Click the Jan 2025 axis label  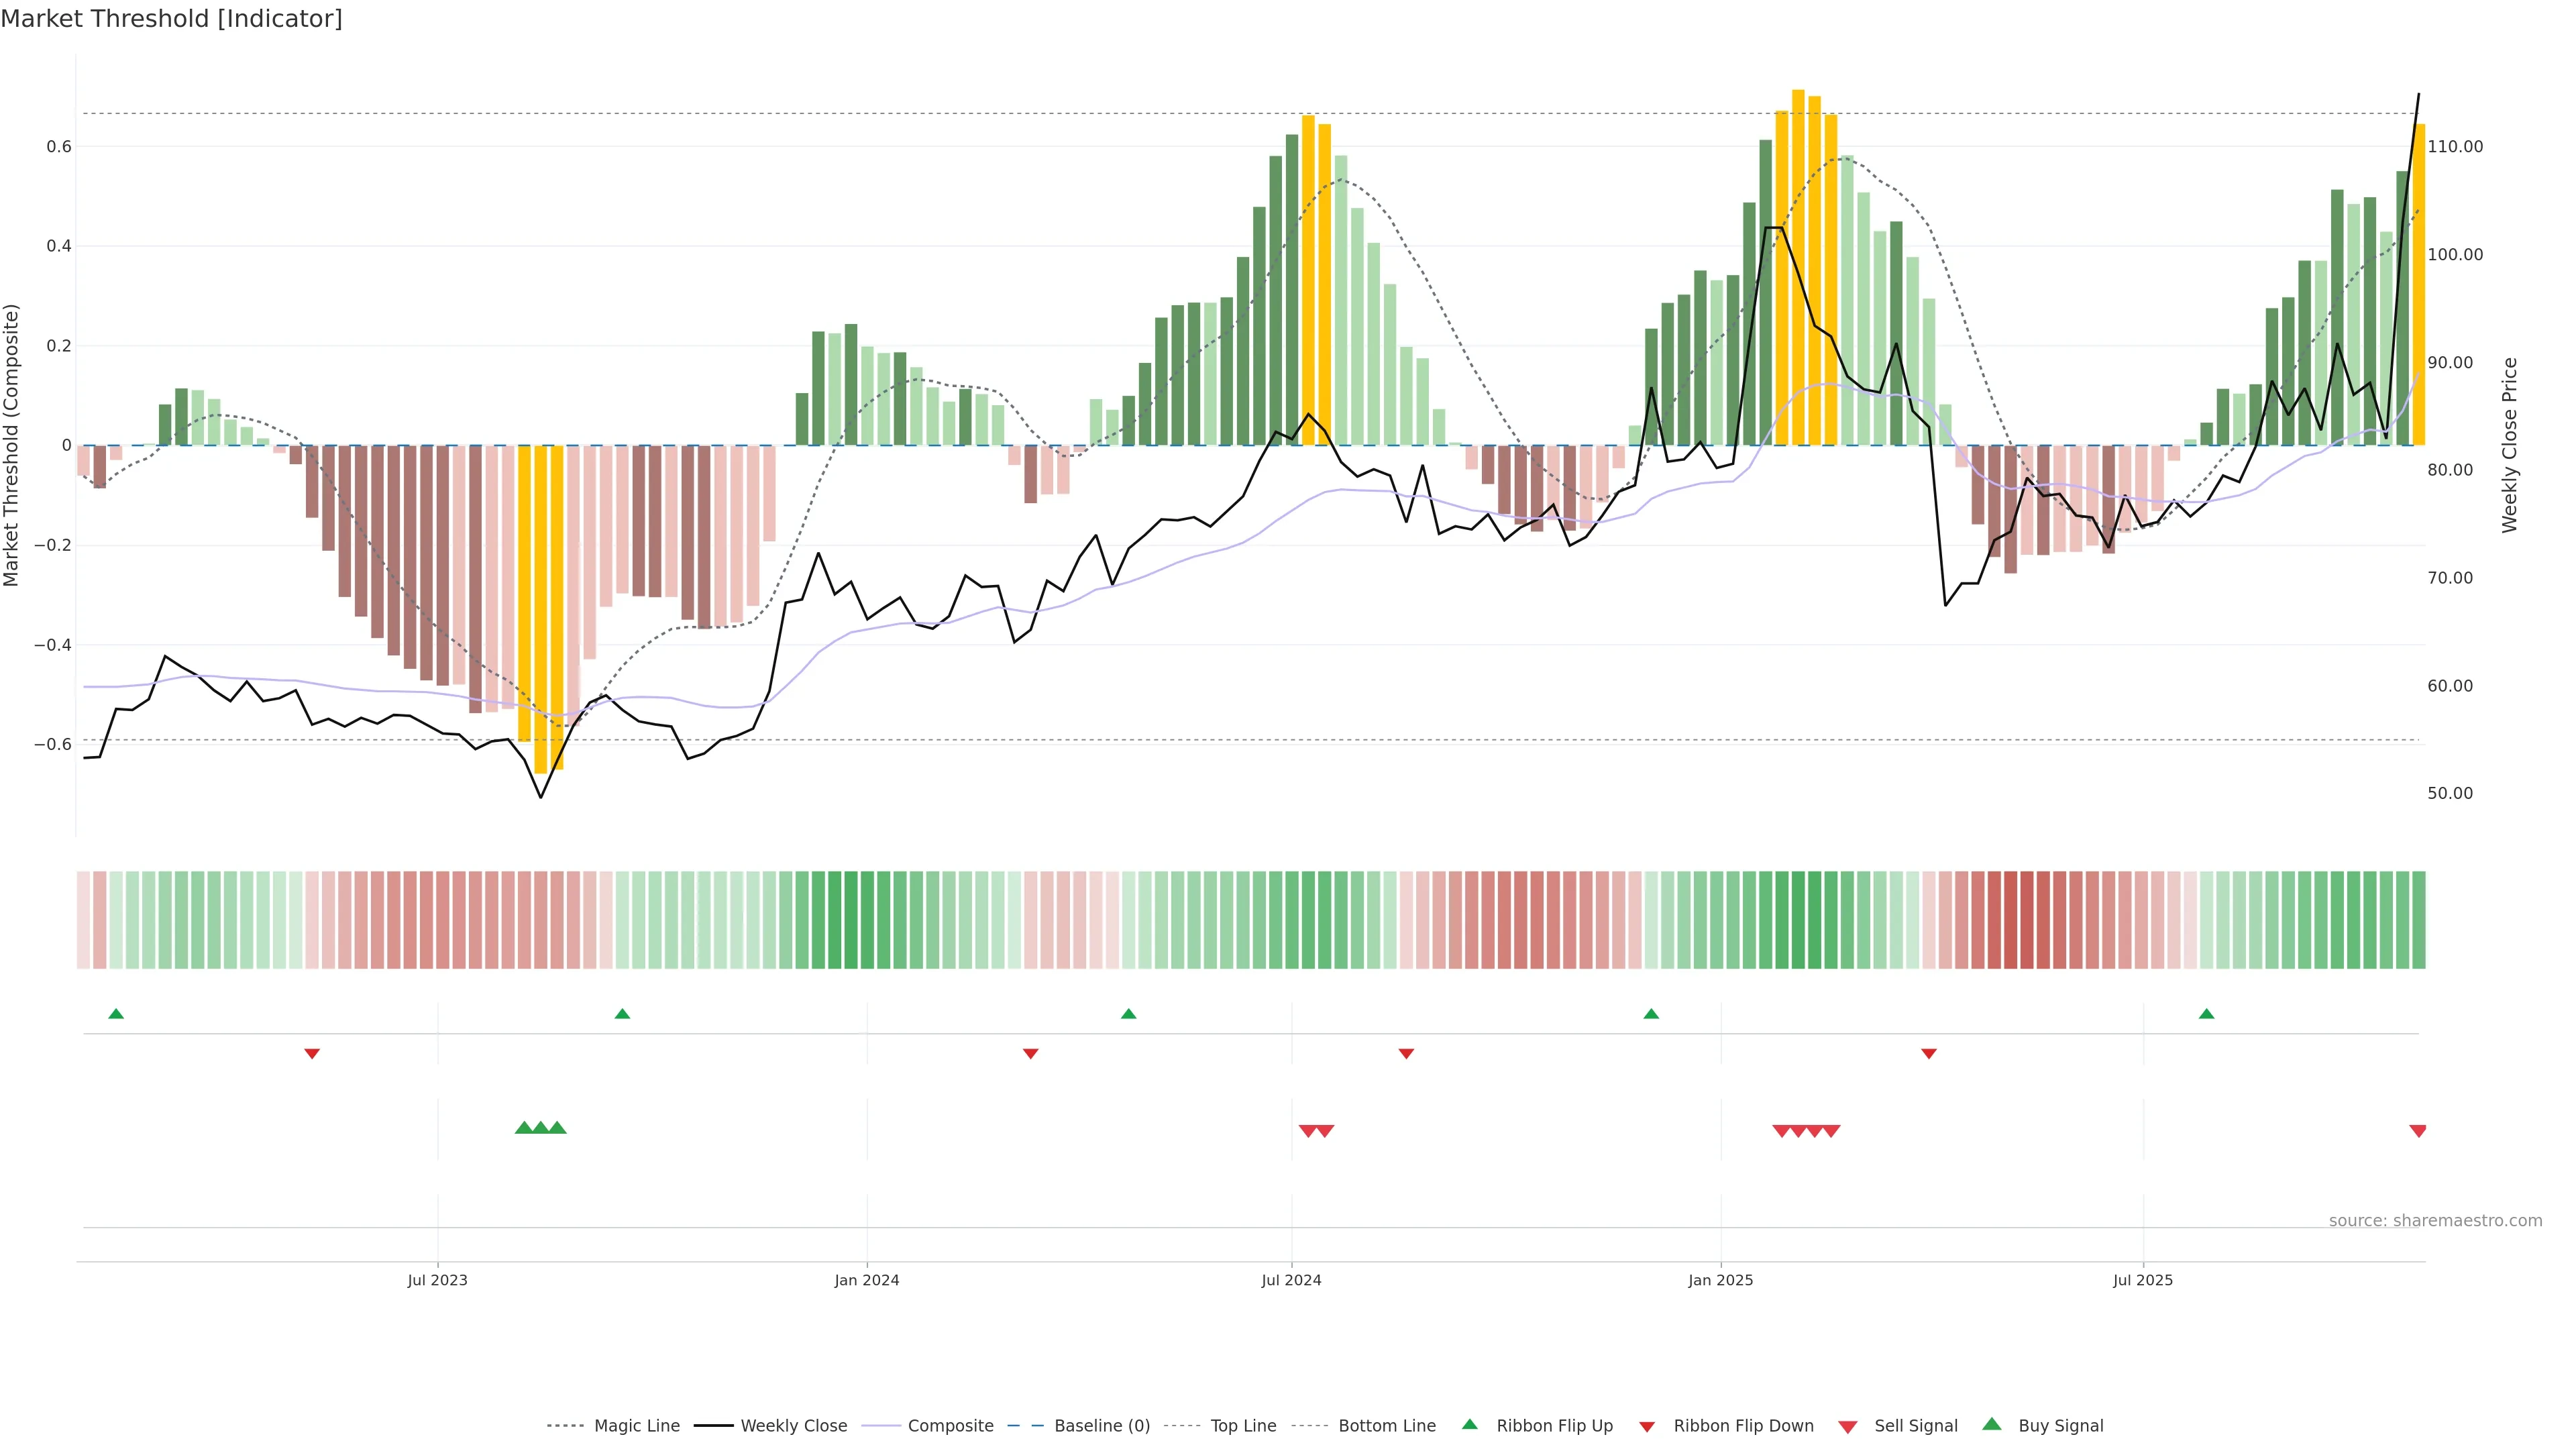tap(1720, 1280)
